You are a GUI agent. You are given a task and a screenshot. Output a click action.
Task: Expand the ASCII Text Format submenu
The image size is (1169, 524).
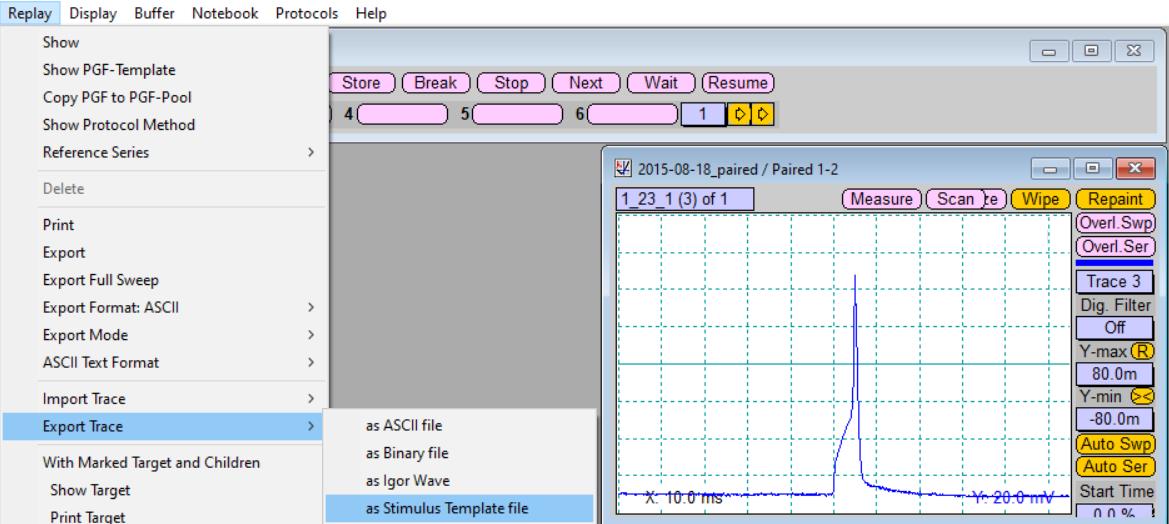click(165, 362)
